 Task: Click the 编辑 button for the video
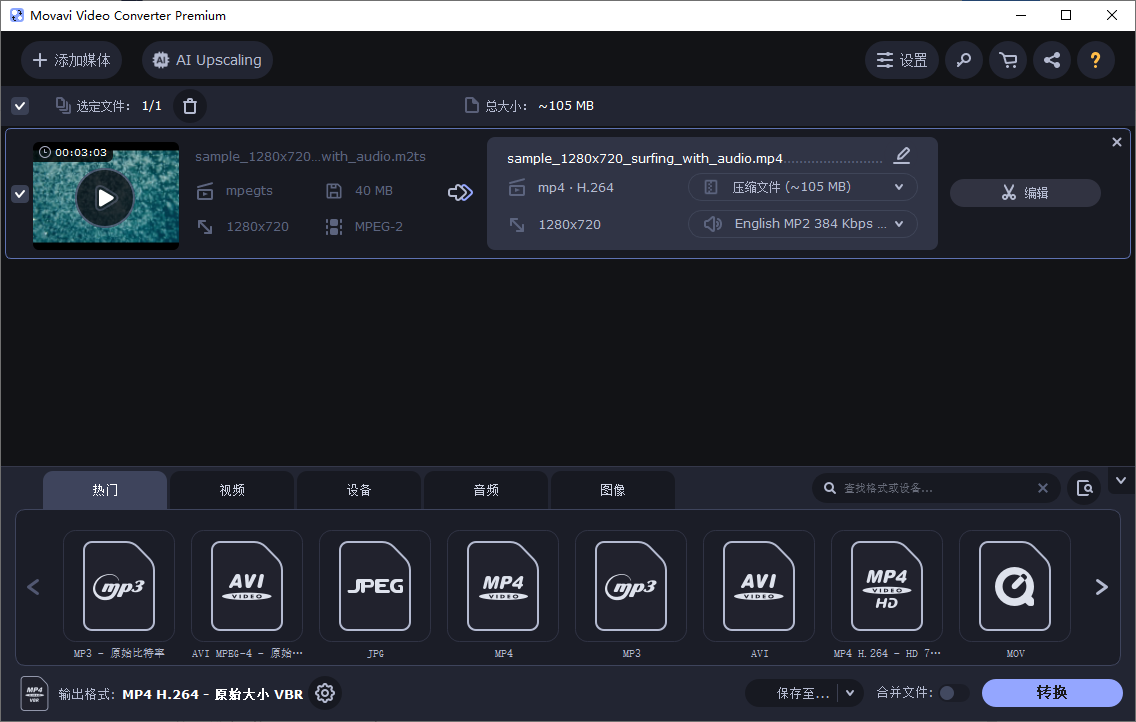[x=1025, y=193]
